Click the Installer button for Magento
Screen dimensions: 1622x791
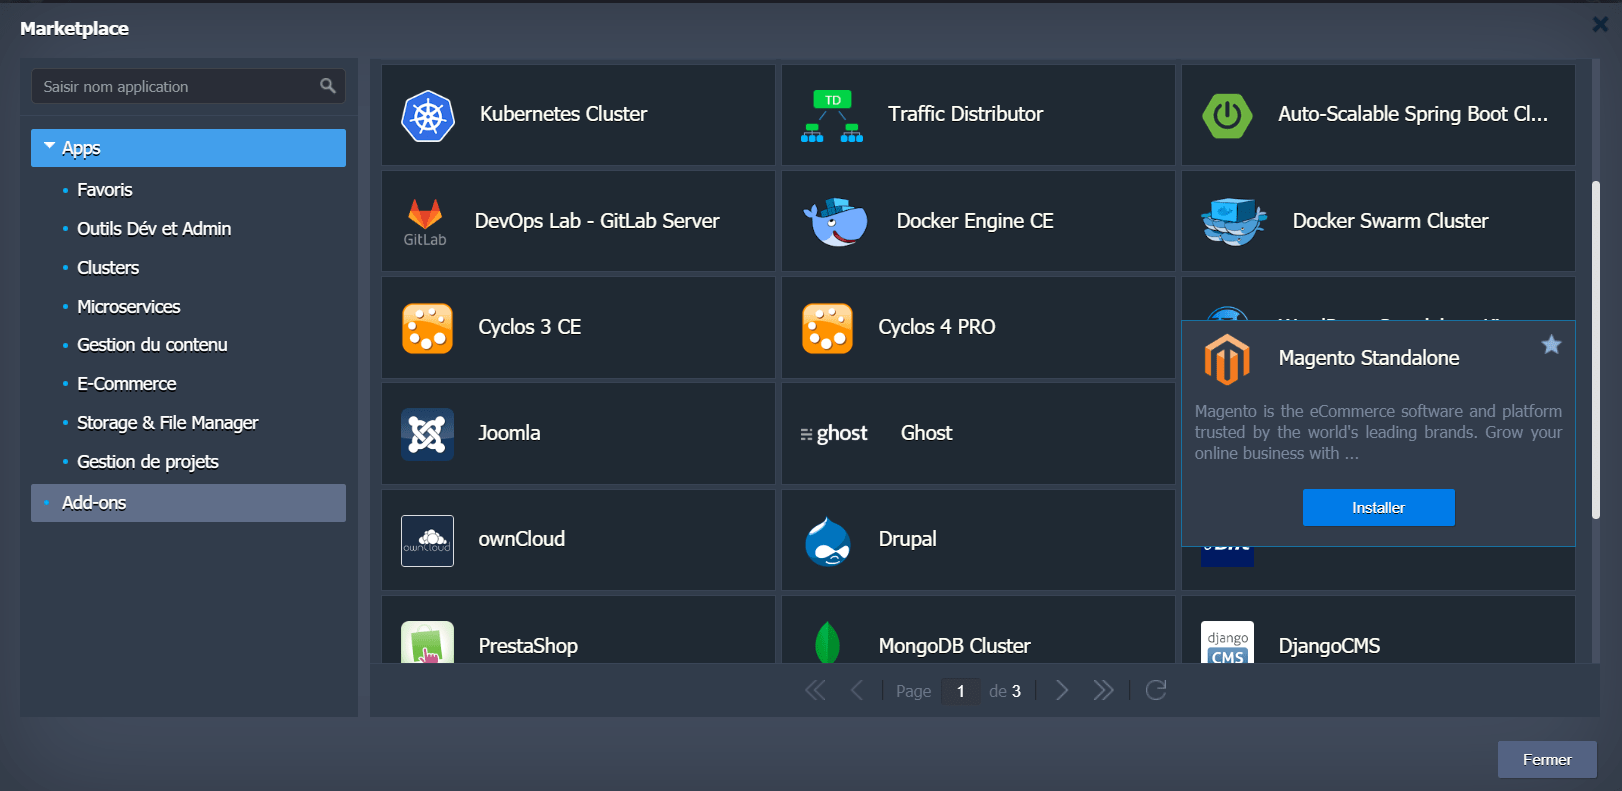[1378, 508]
